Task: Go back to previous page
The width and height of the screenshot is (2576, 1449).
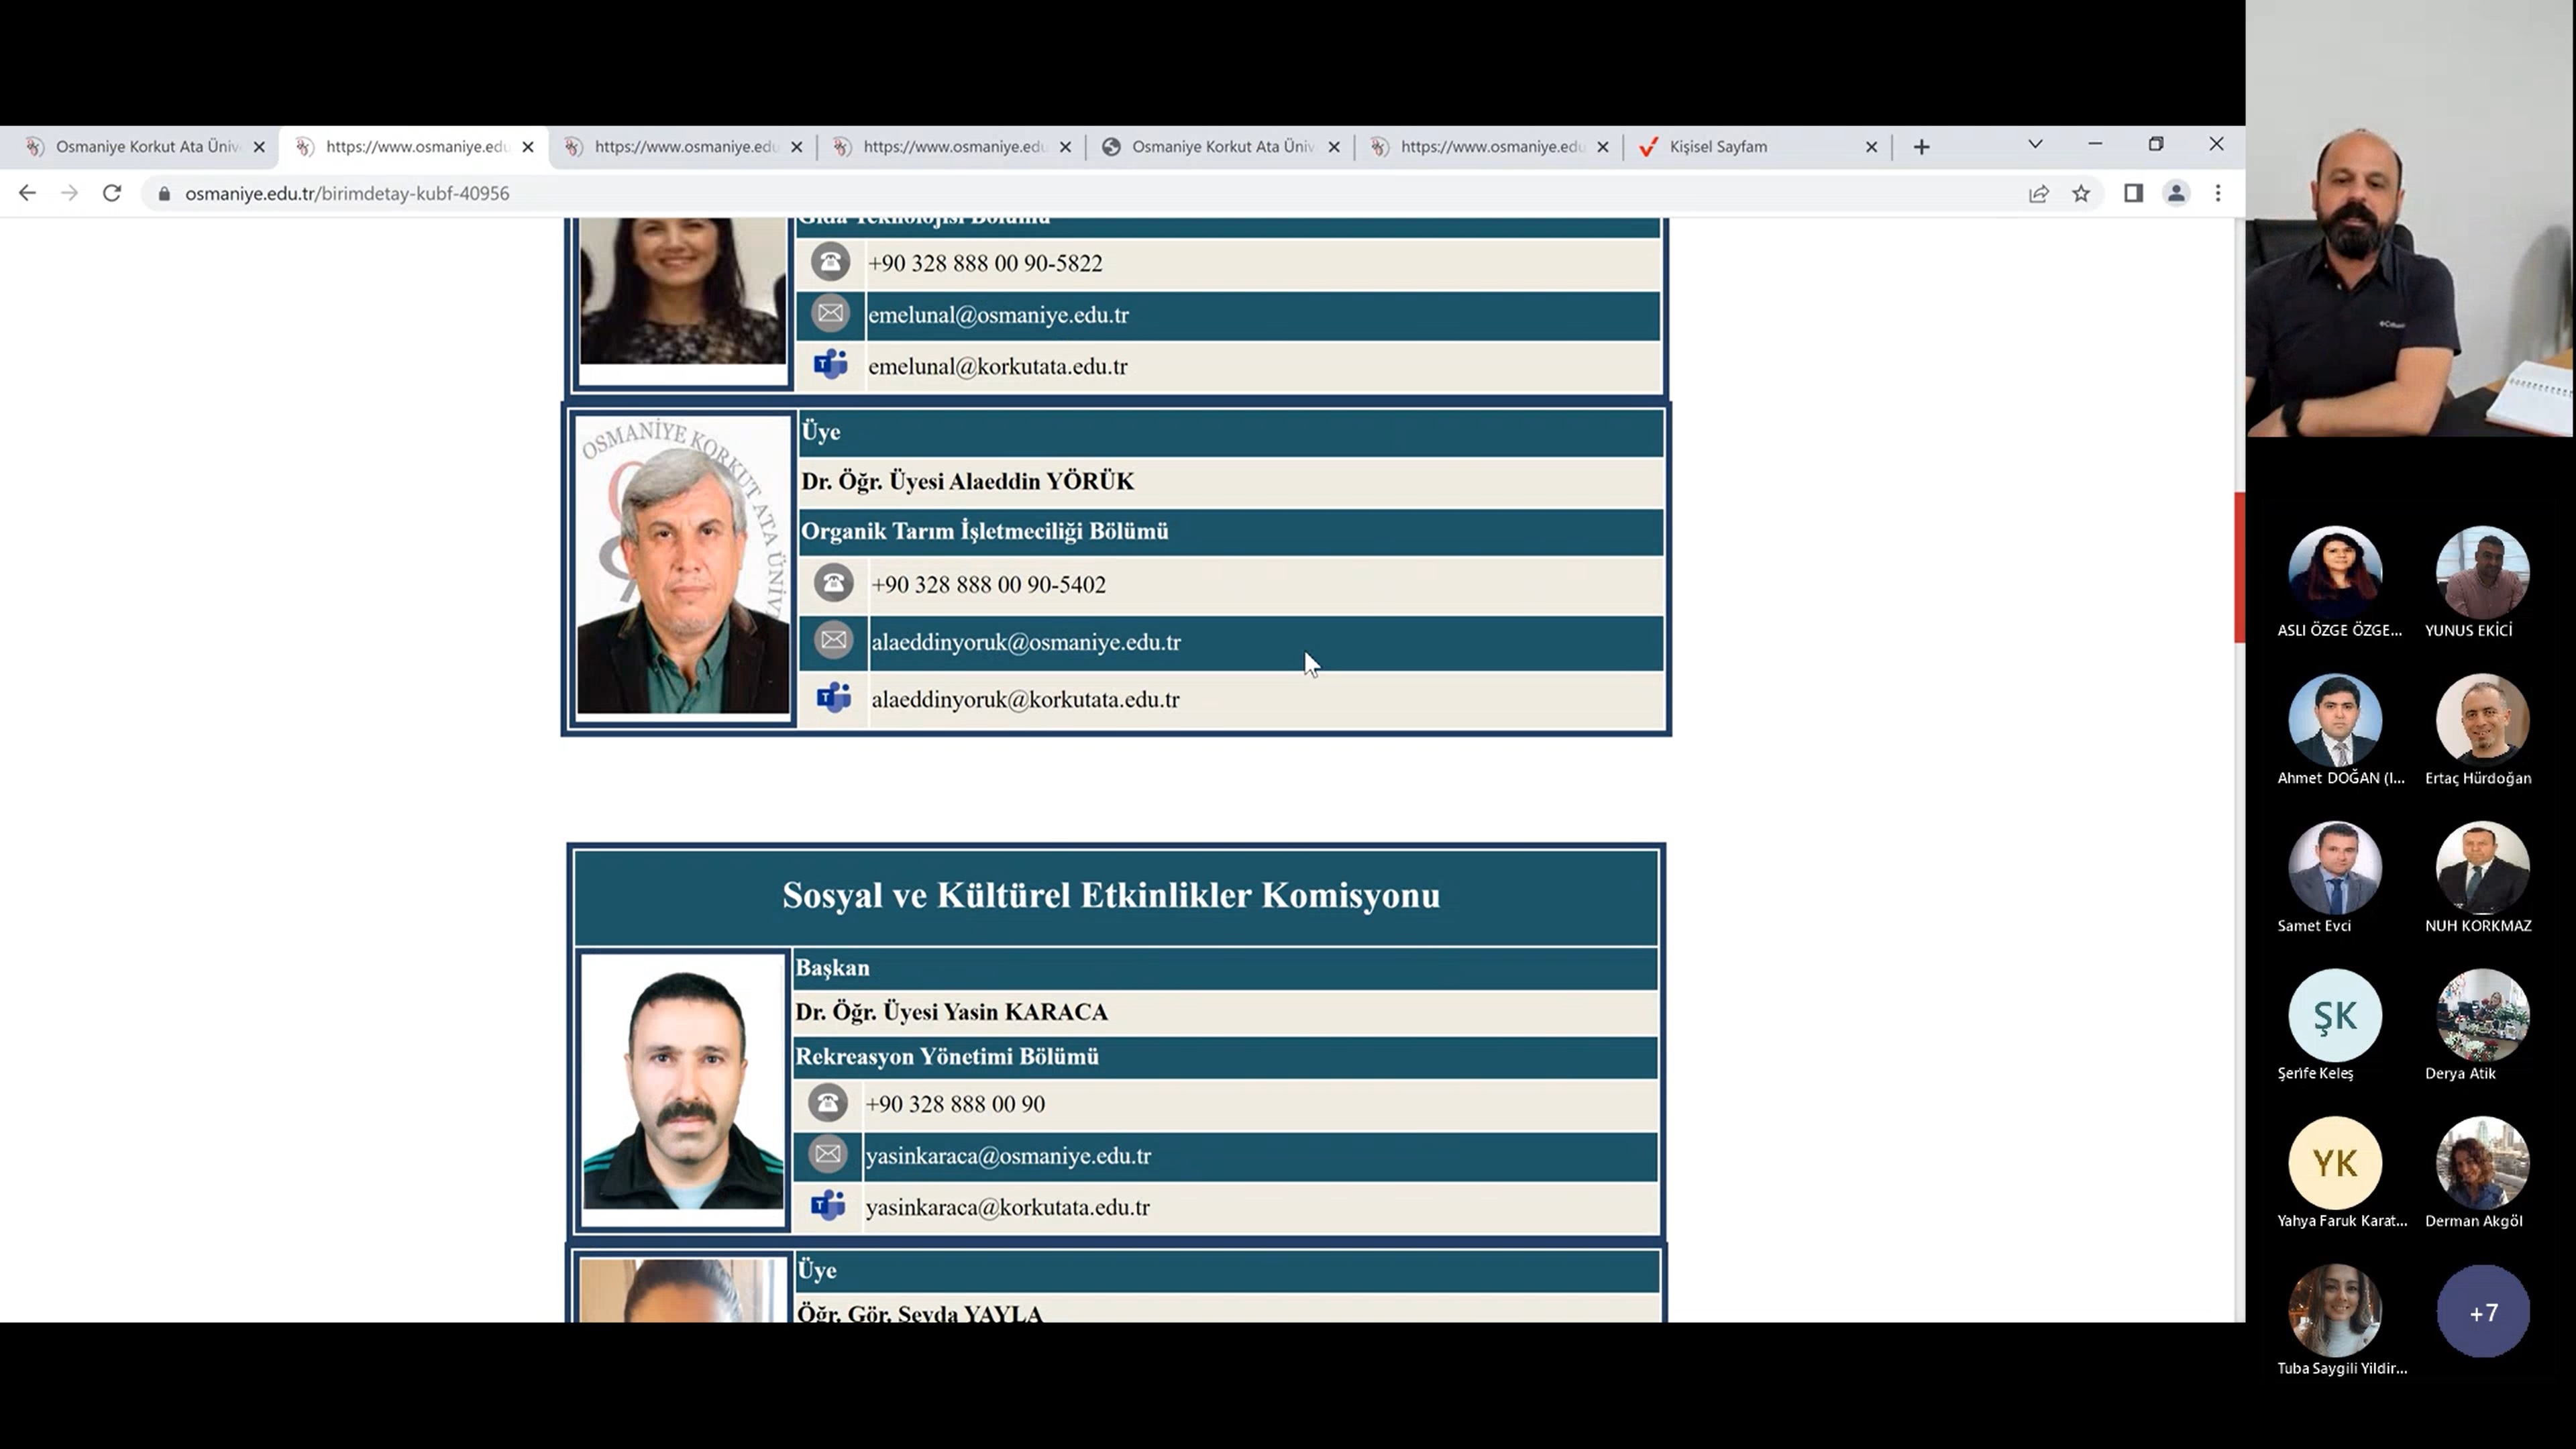Action: click(x=27, y=193)
